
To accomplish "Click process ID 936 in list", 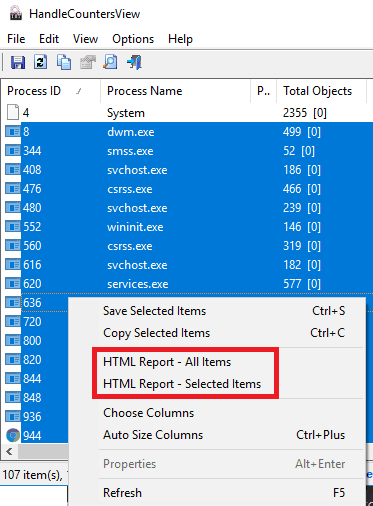I will click(x=32, y=417).
